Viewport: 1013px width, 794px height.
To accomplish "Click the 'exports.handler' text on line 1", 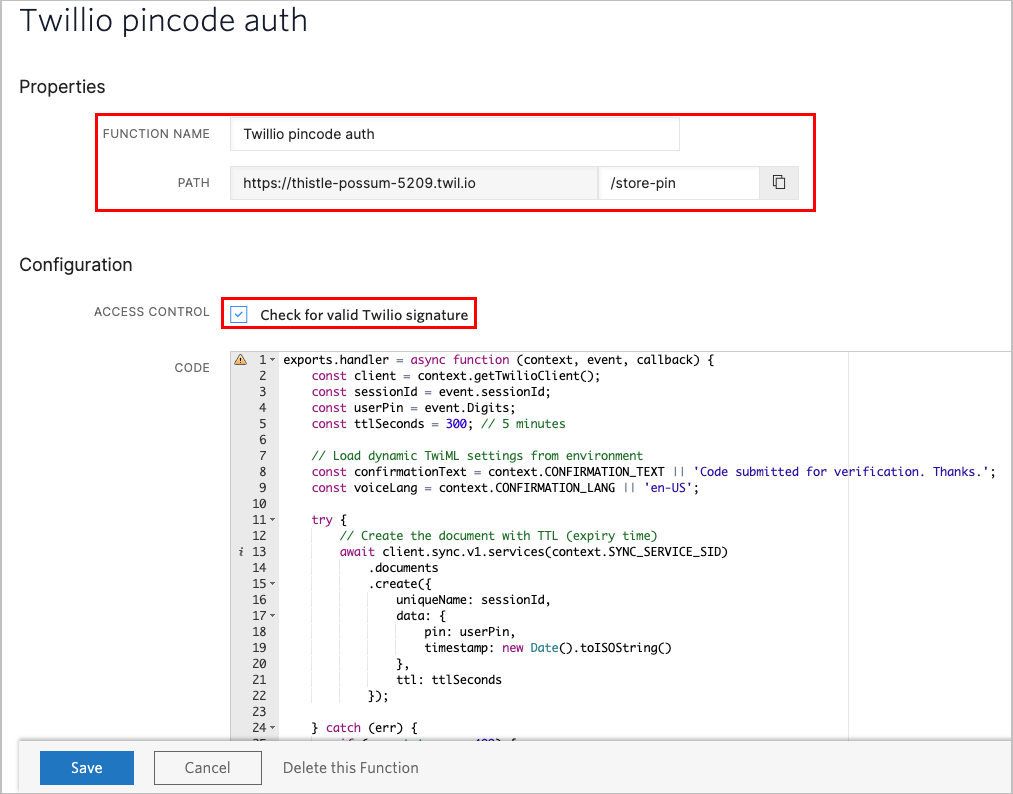I will pyautogui.click(x=336, y=360).
